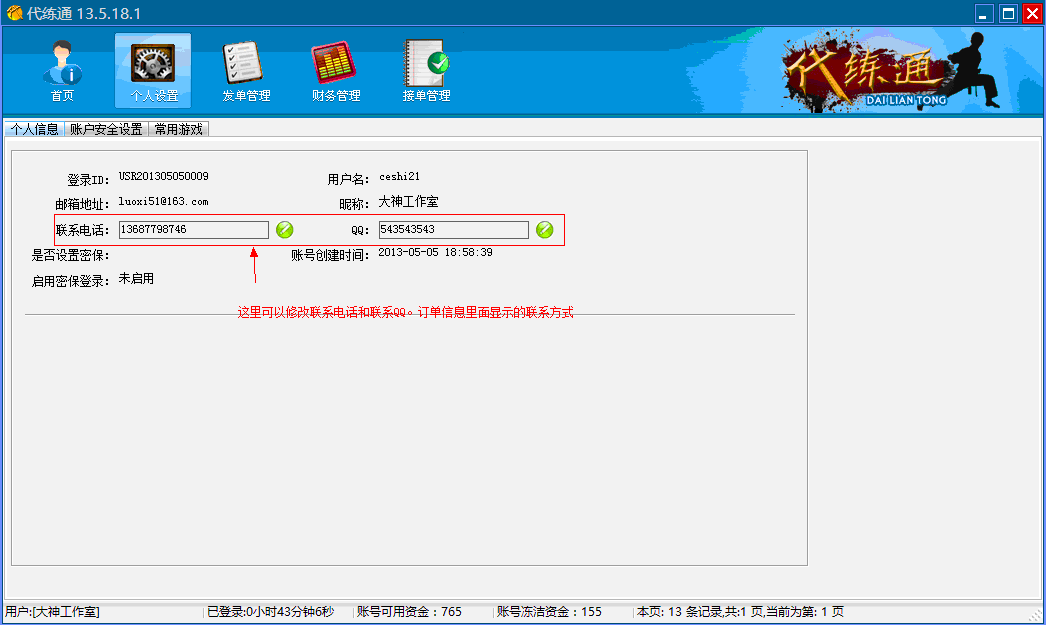This screenshot has height=625, width=1046.
Task: Click the 账号冻结资金 frozen funds text
Action: click(550, 611)
